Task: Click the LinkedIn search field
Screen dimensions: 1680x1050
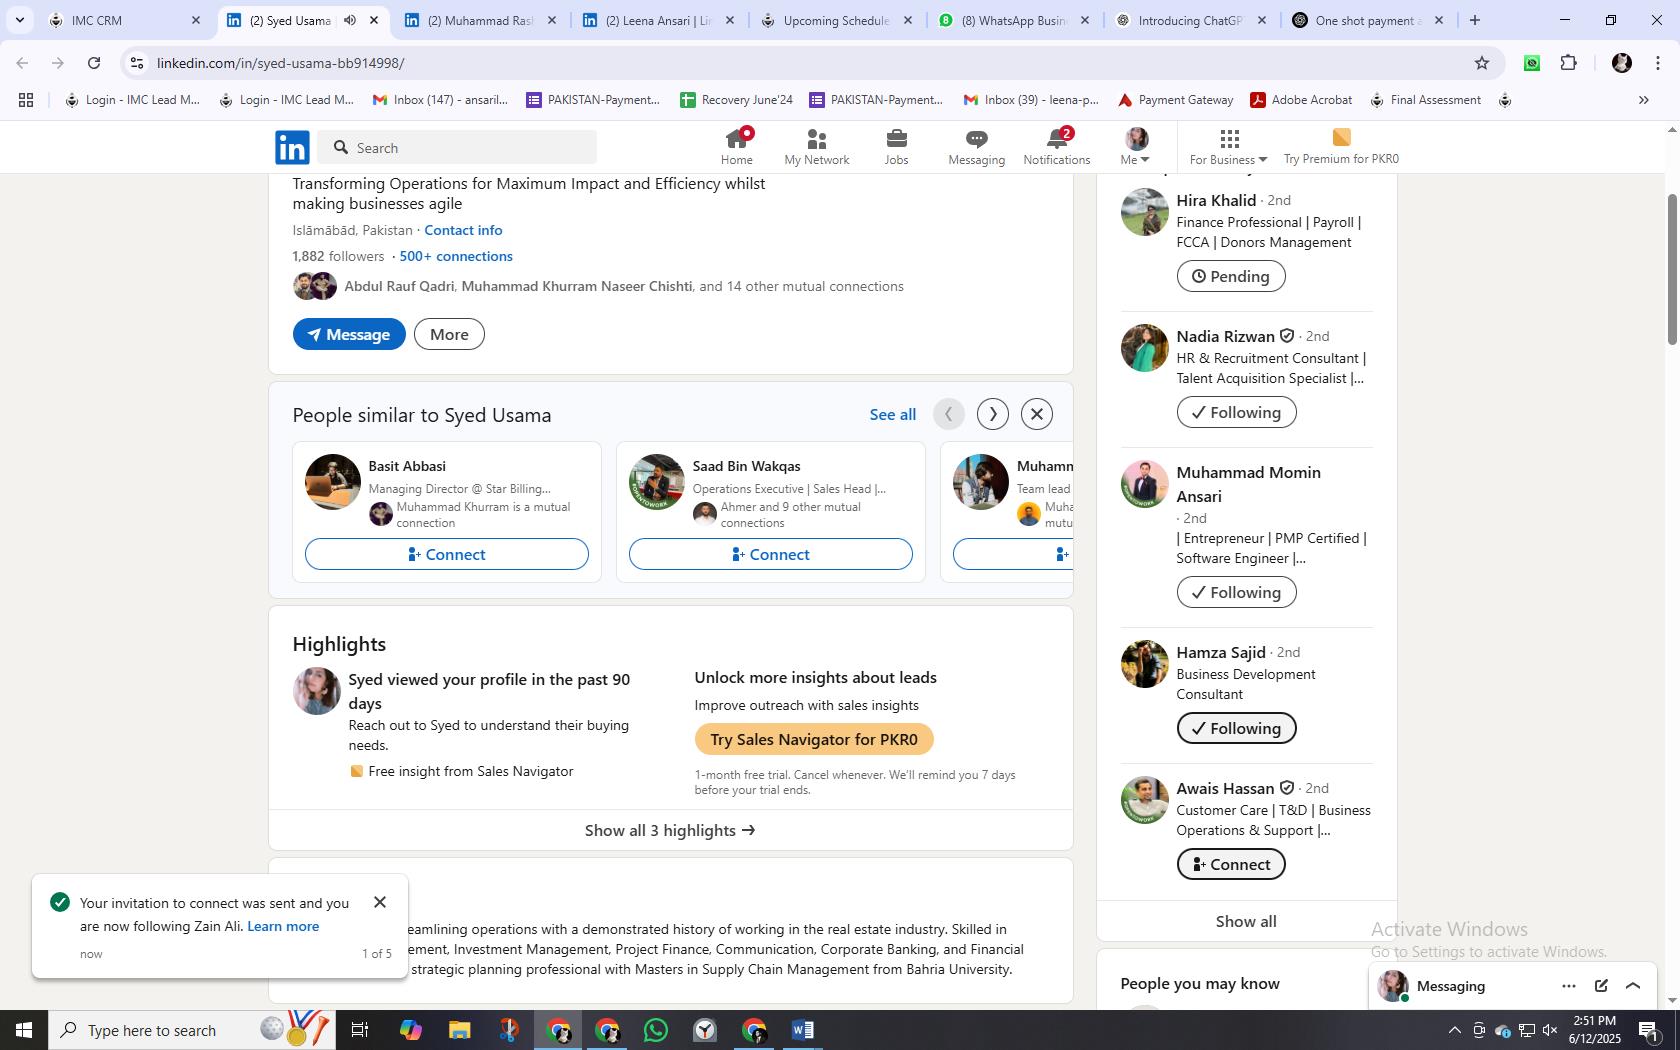Action: pyautogui.click(x=459, y=148)
